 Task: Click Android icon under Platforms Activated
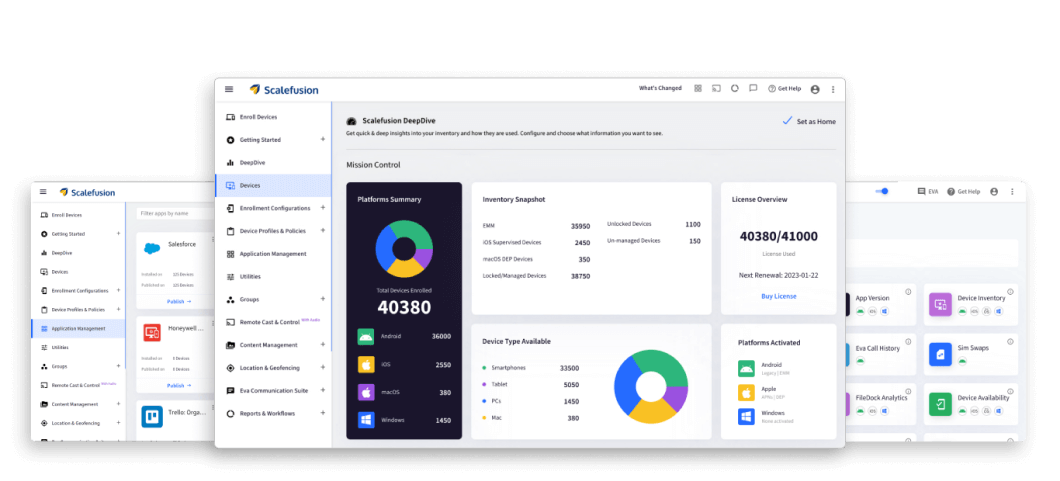[x=746, y=368]
